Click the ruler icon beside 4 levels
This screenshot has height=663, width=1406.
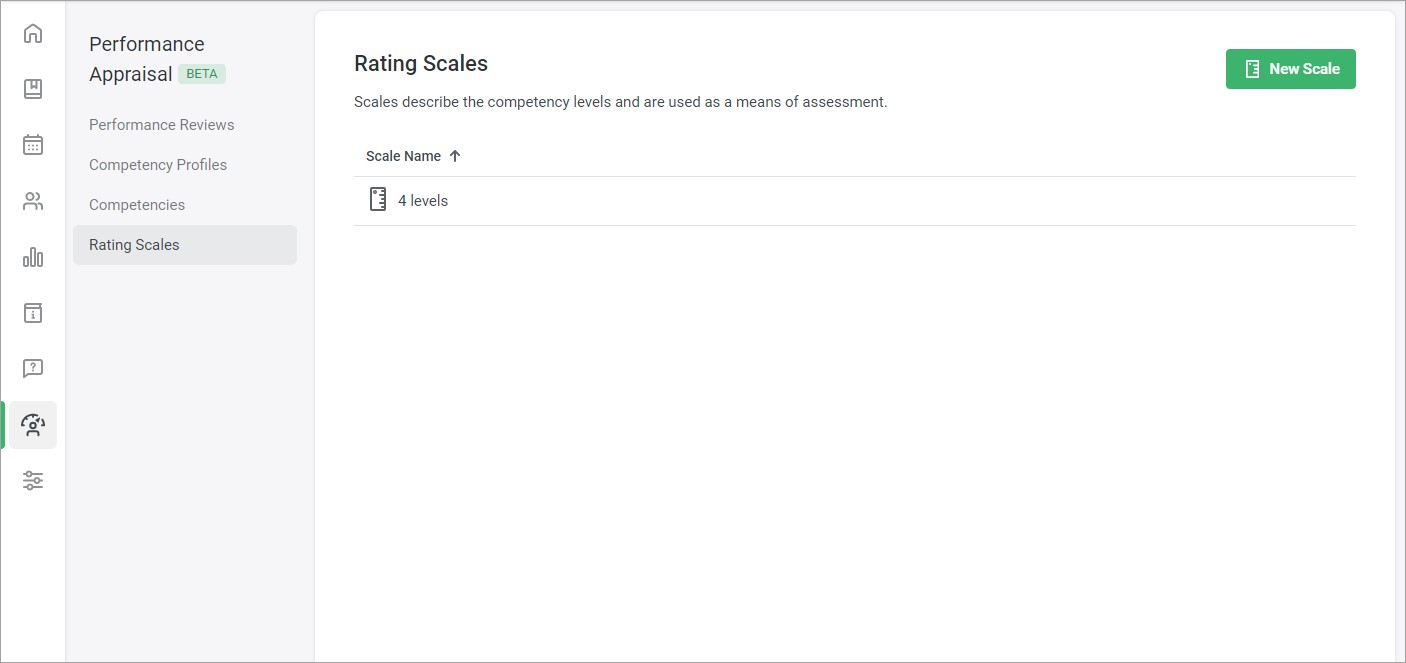(378, 200)
